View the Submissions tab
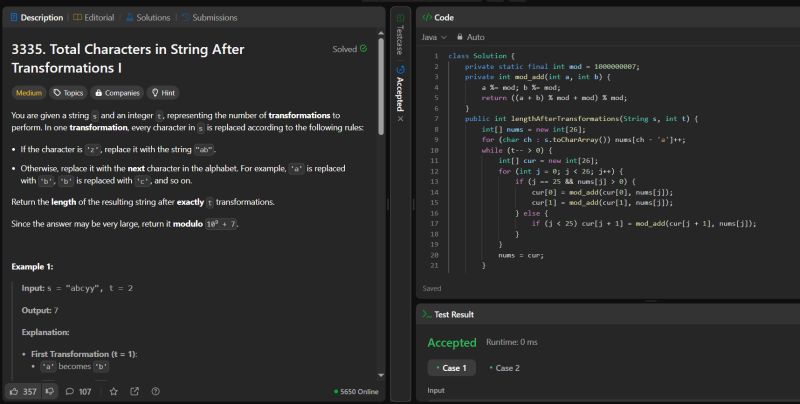Viewport: 800px width, 404px height. 209,17
